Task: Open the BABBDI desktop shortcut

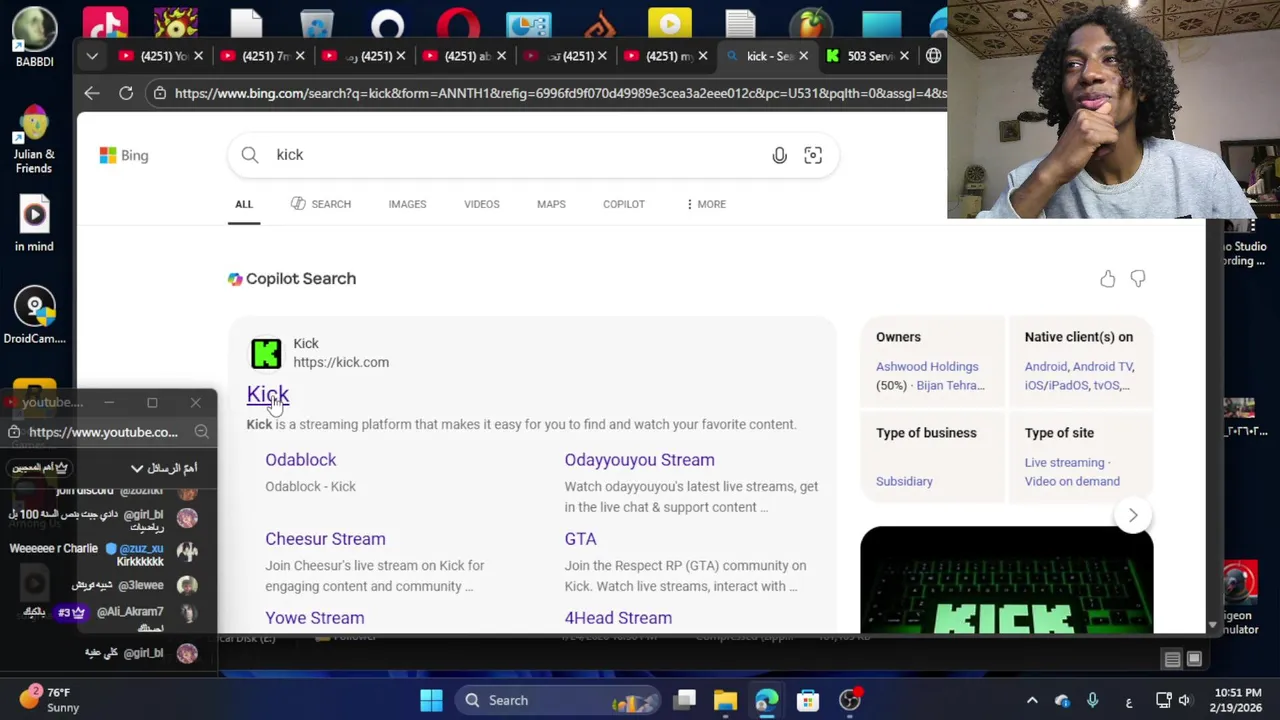Action: pos(34,38)
